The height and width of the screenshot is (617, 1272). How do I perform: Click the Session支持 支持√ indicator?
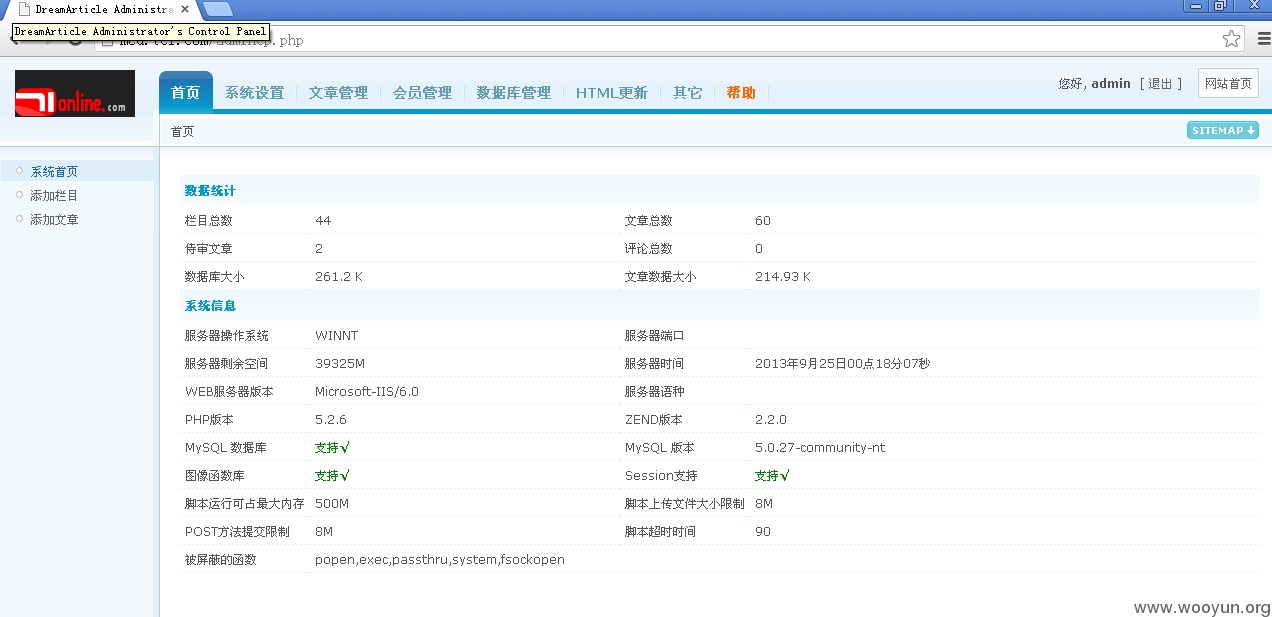pyautogui.click(x=772, y=475)
